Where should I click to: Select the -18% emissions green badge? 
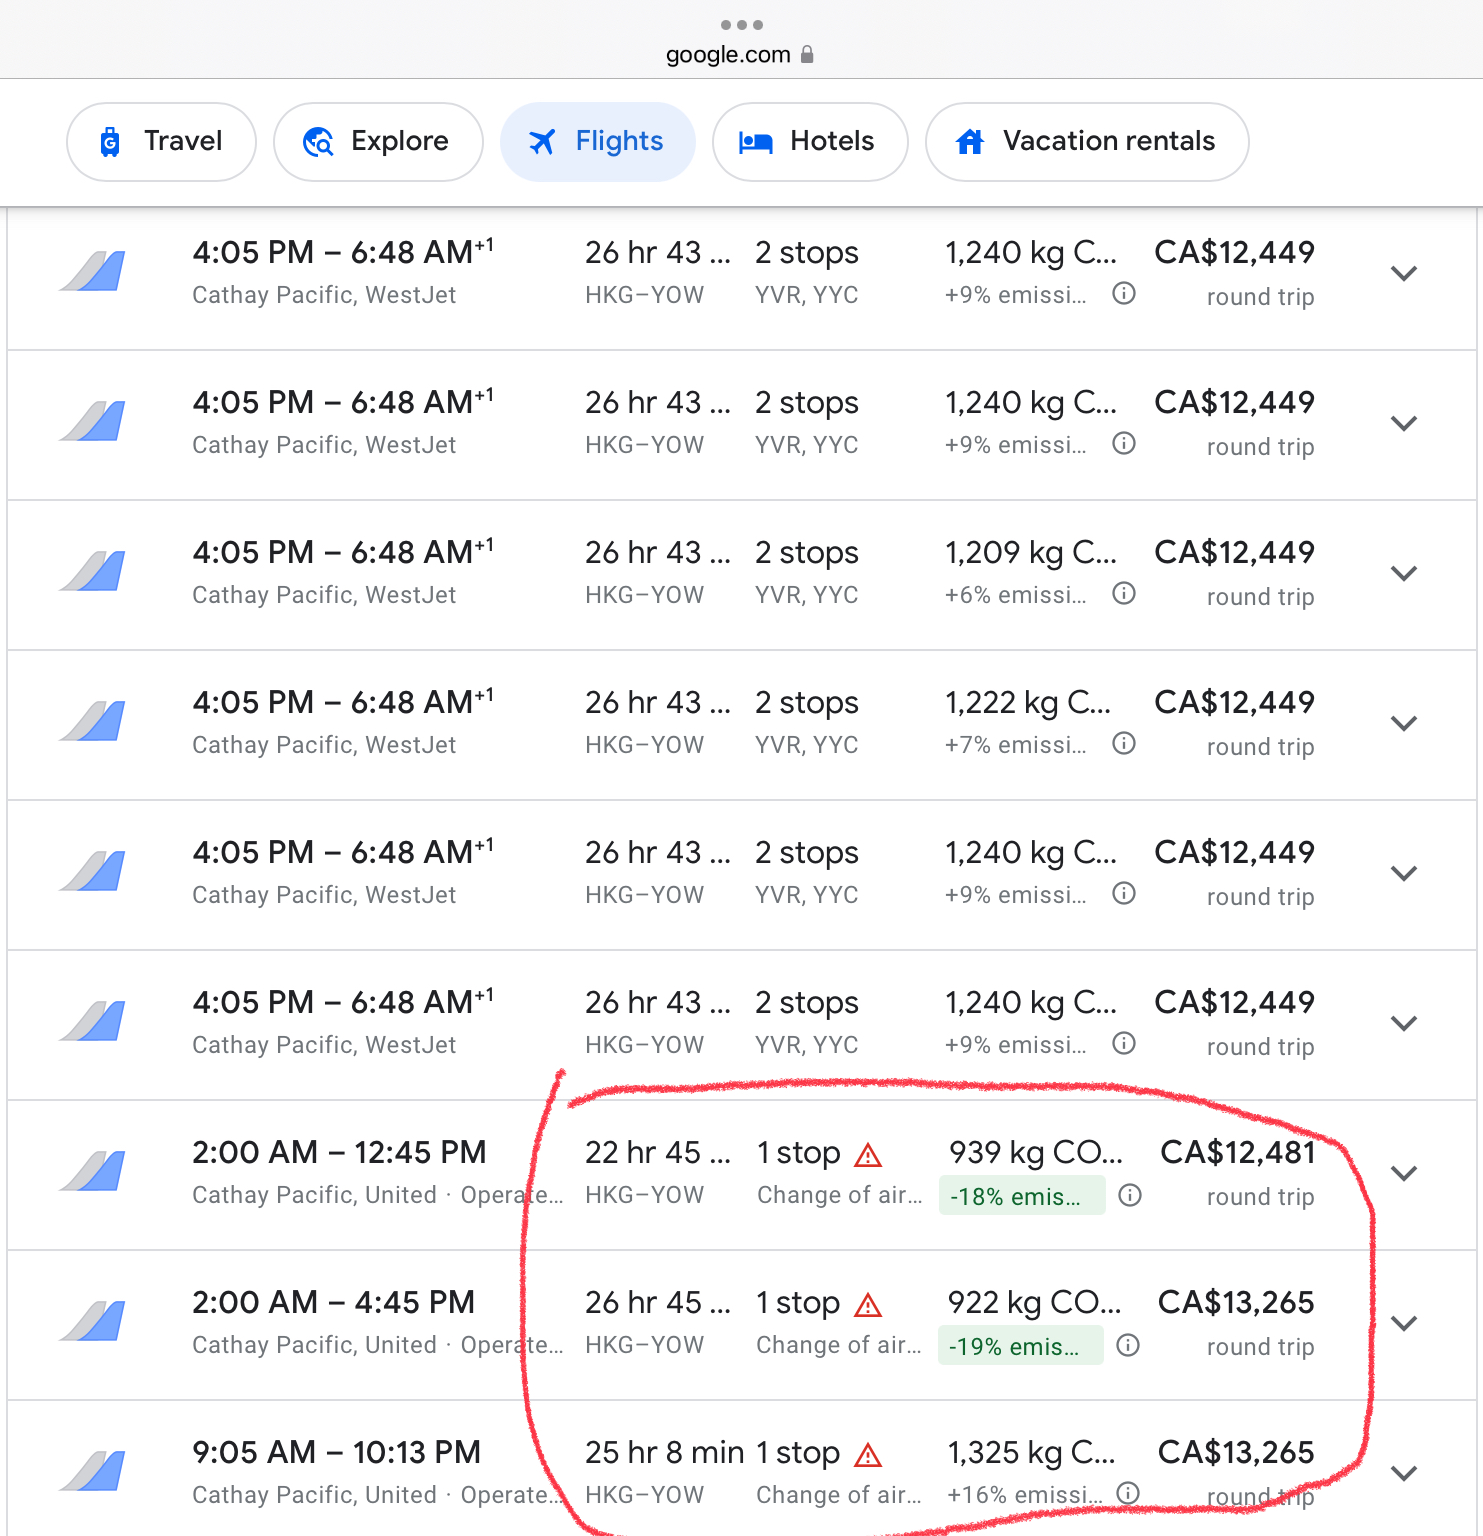pyautogui.click(x=1022, y=1196)
